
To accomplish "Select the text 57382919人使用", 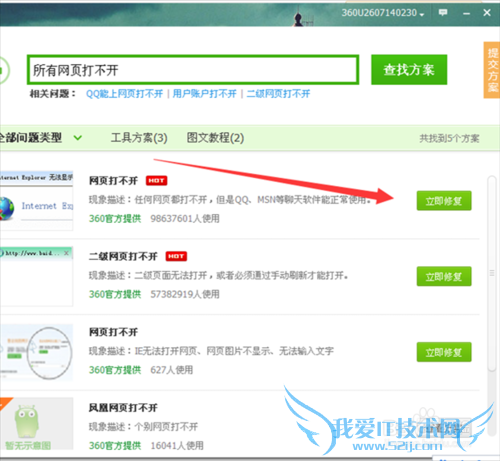I will click(185, 294).
